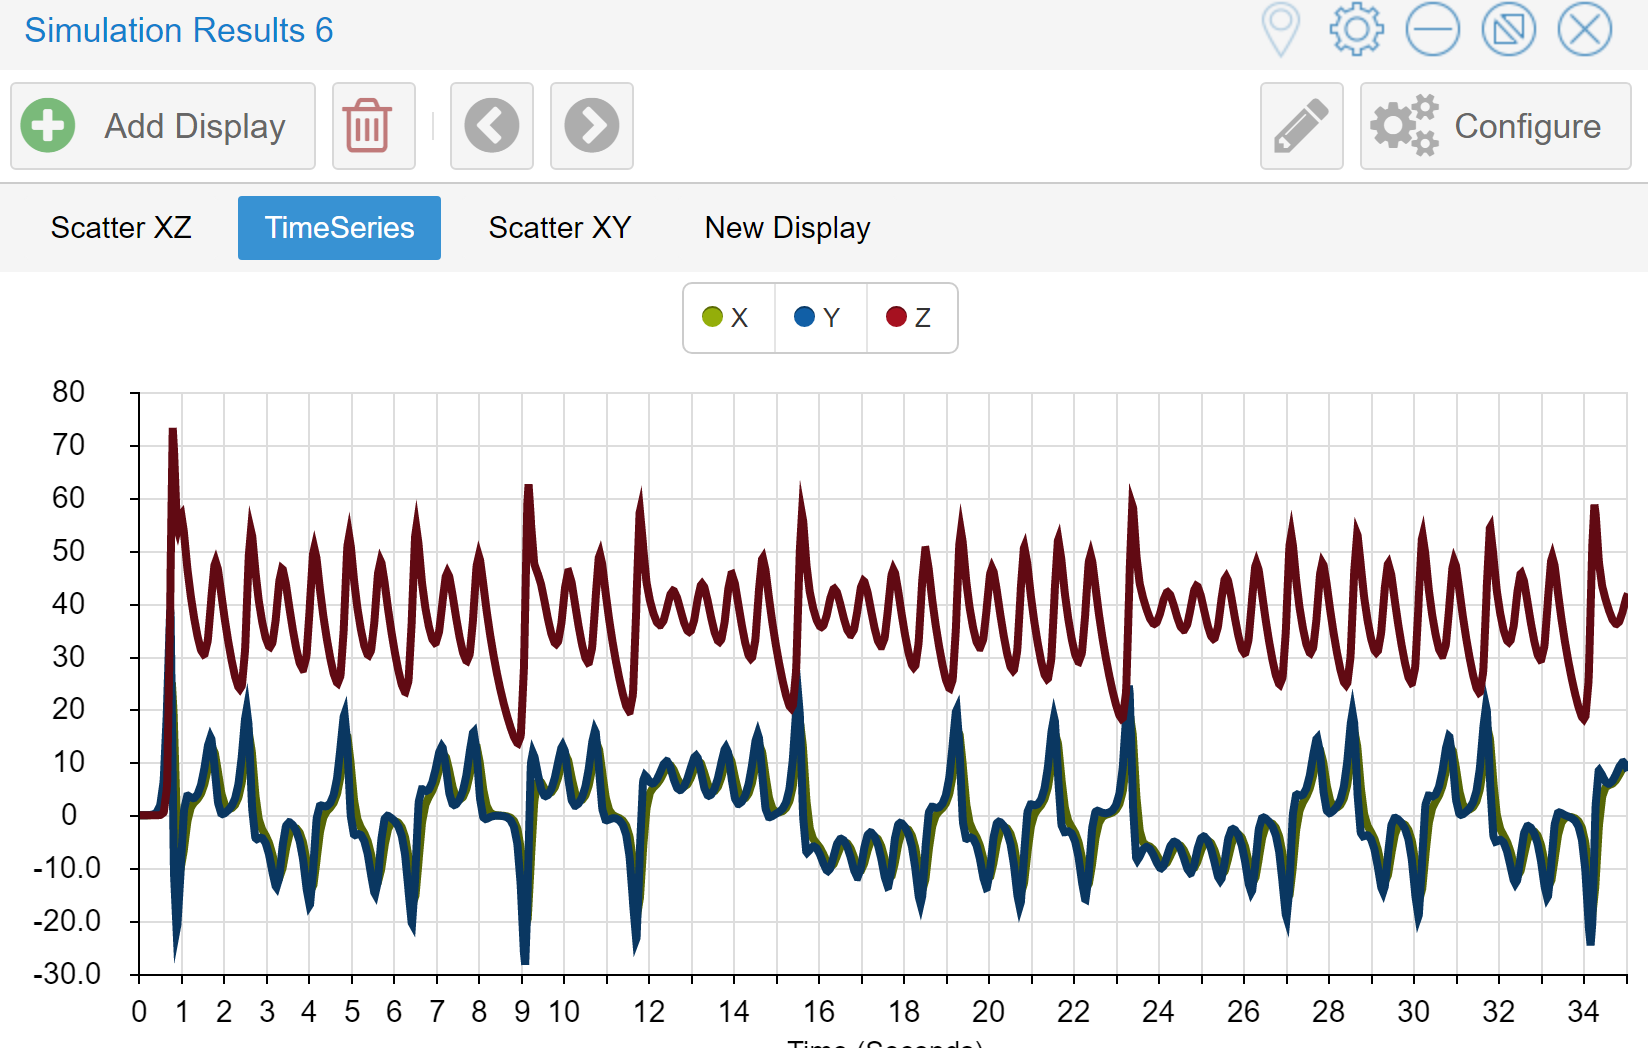Click the -30.0 label on the vertical axis
Screen dimensions: 1648x1048
pos(67,974)
